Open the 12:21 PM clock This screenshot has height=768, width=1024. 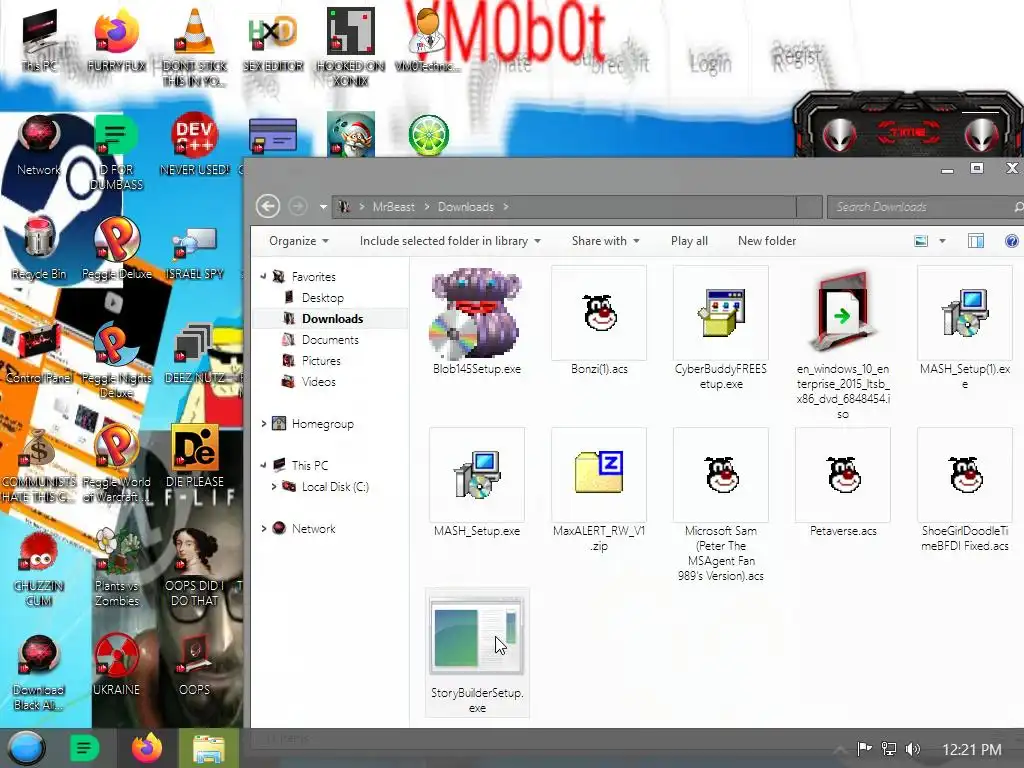[972, 750]
